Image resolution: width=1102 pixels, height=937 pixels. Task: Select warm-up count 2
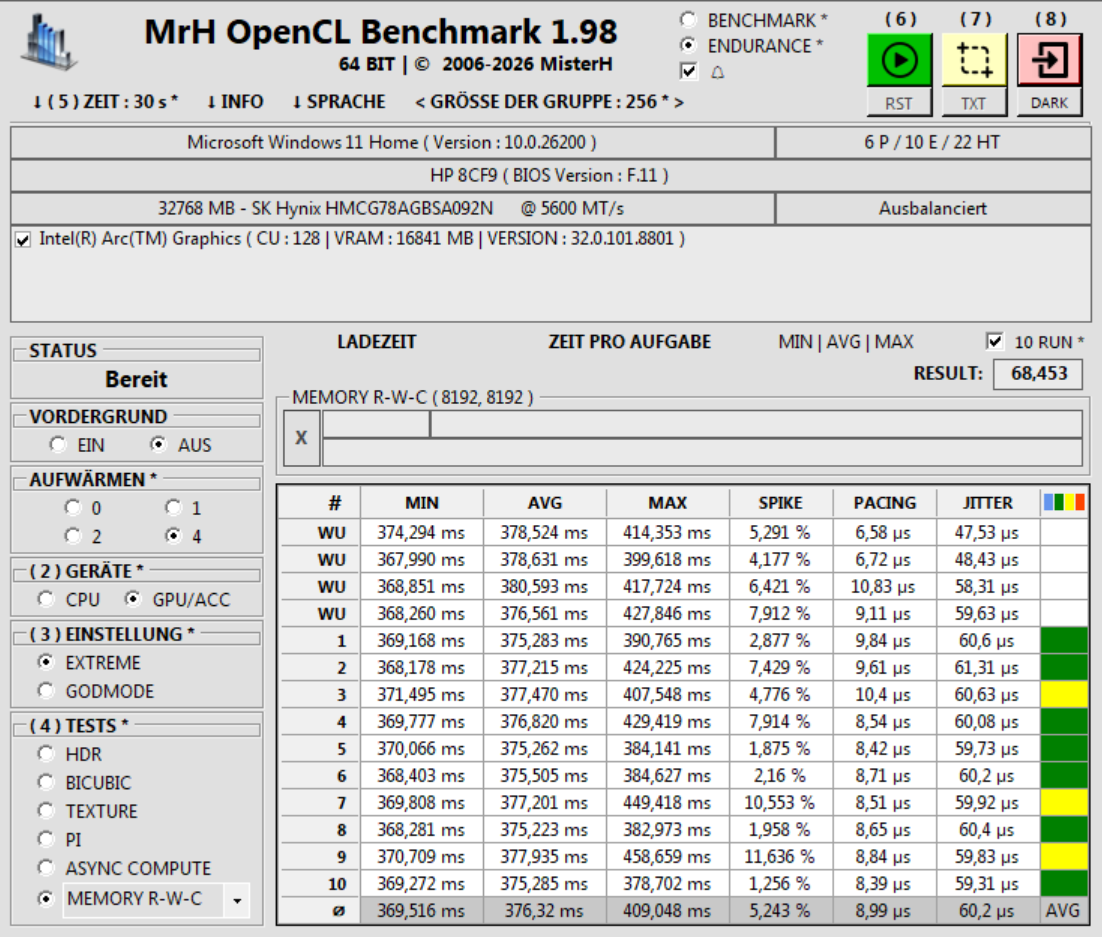[x=72, y=536]
